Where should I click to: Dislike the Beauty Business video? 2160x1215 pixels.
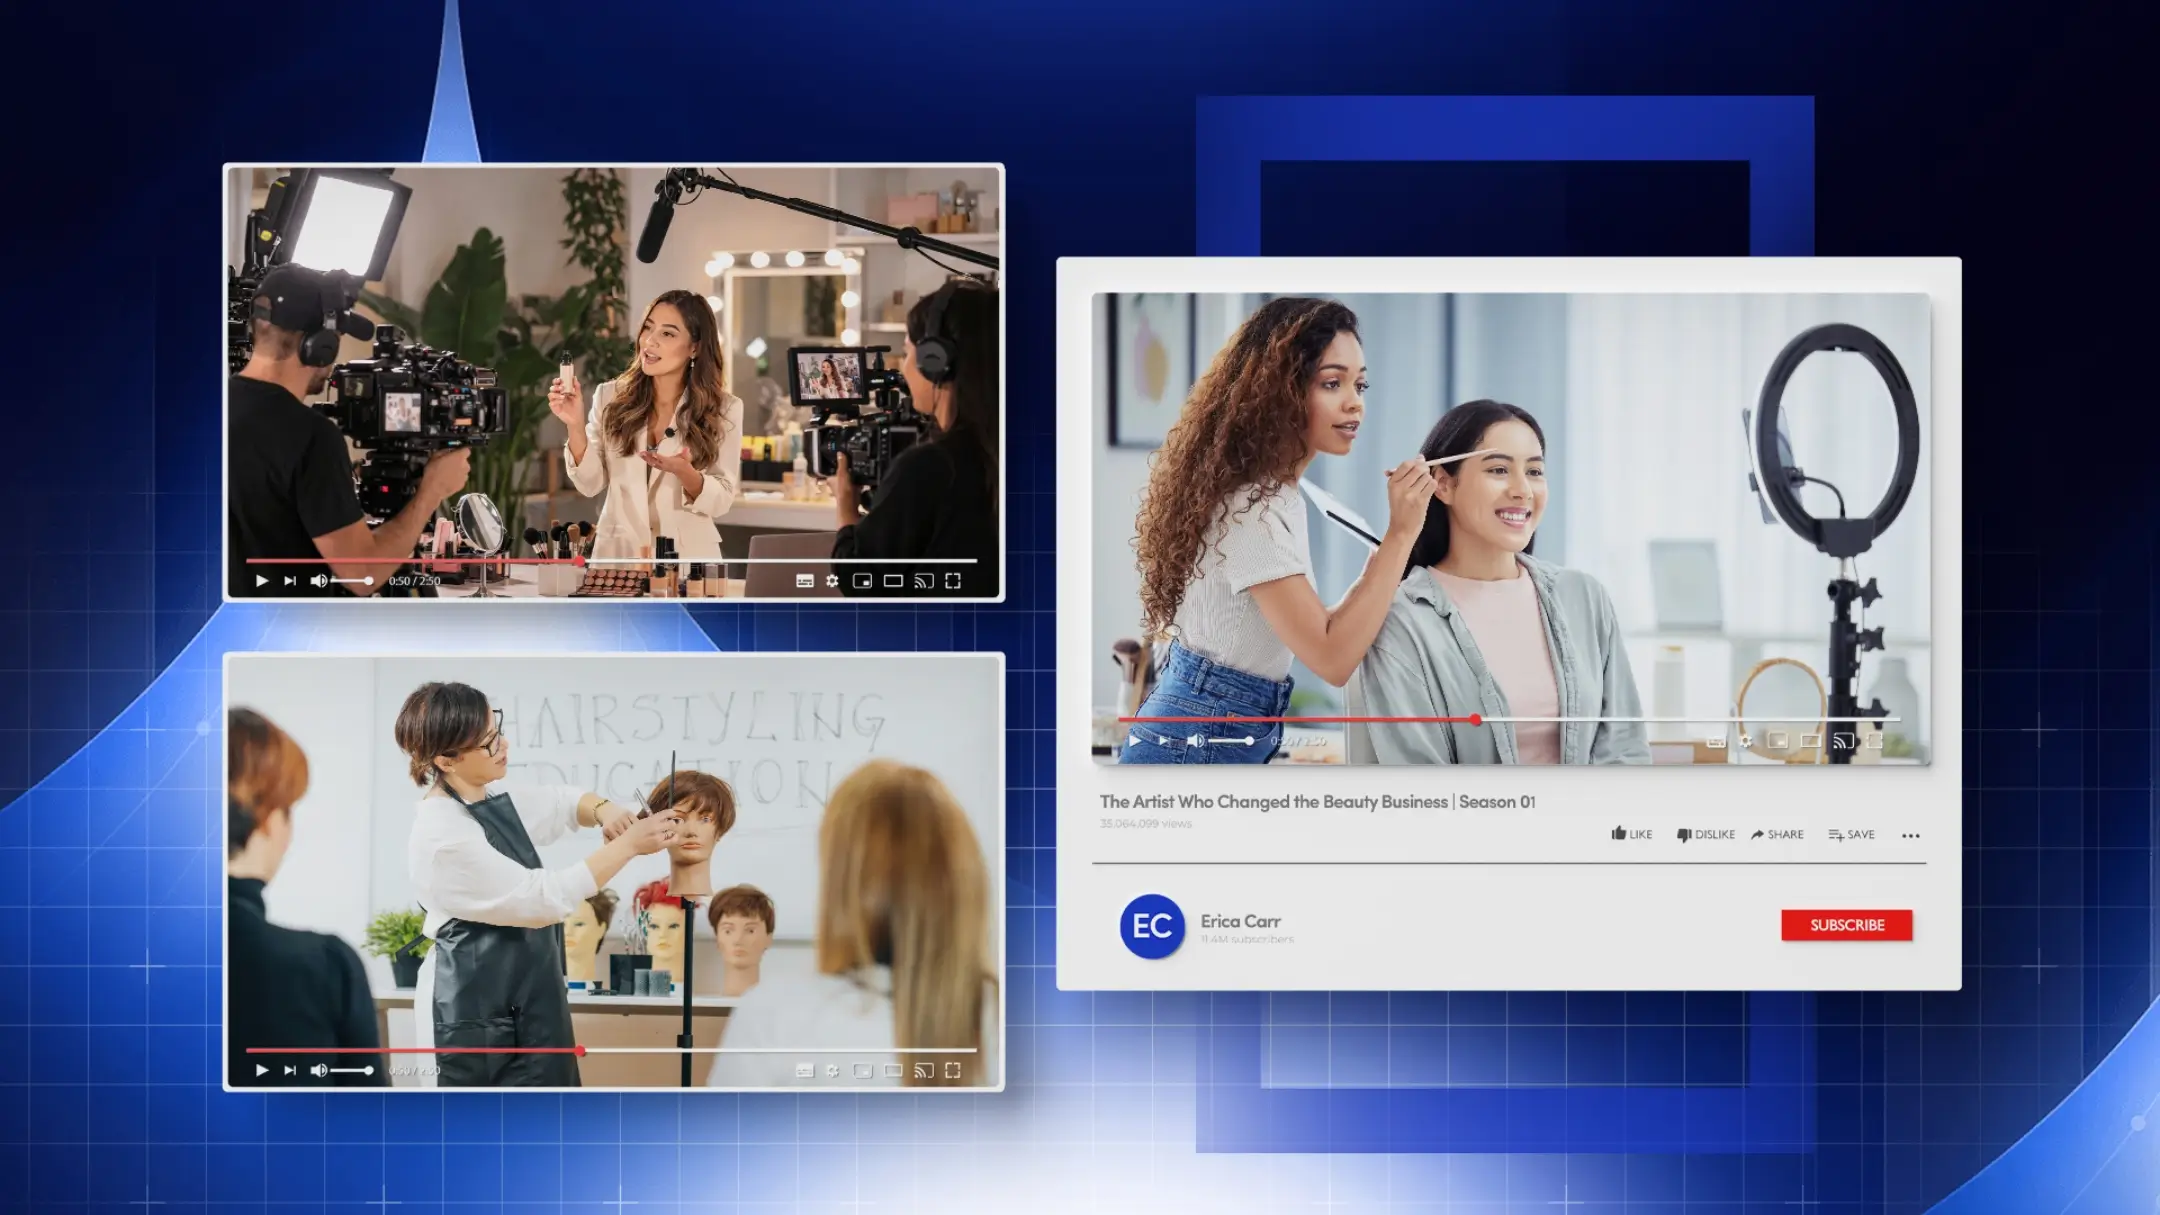(x=1706, y=834)
